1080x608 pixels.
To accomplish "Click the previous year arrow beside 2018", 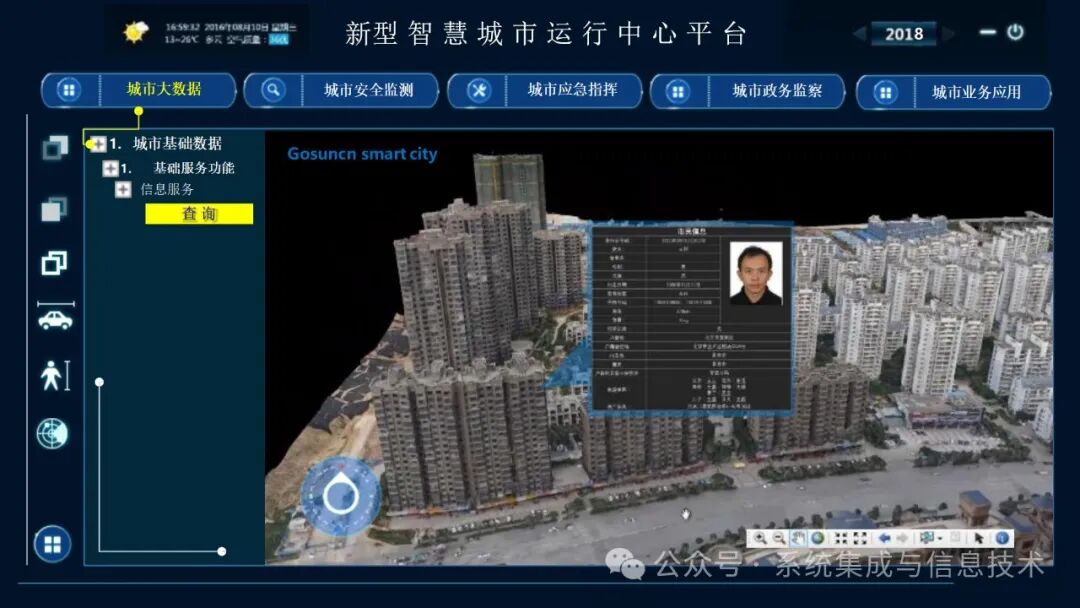I will point(860,34).
